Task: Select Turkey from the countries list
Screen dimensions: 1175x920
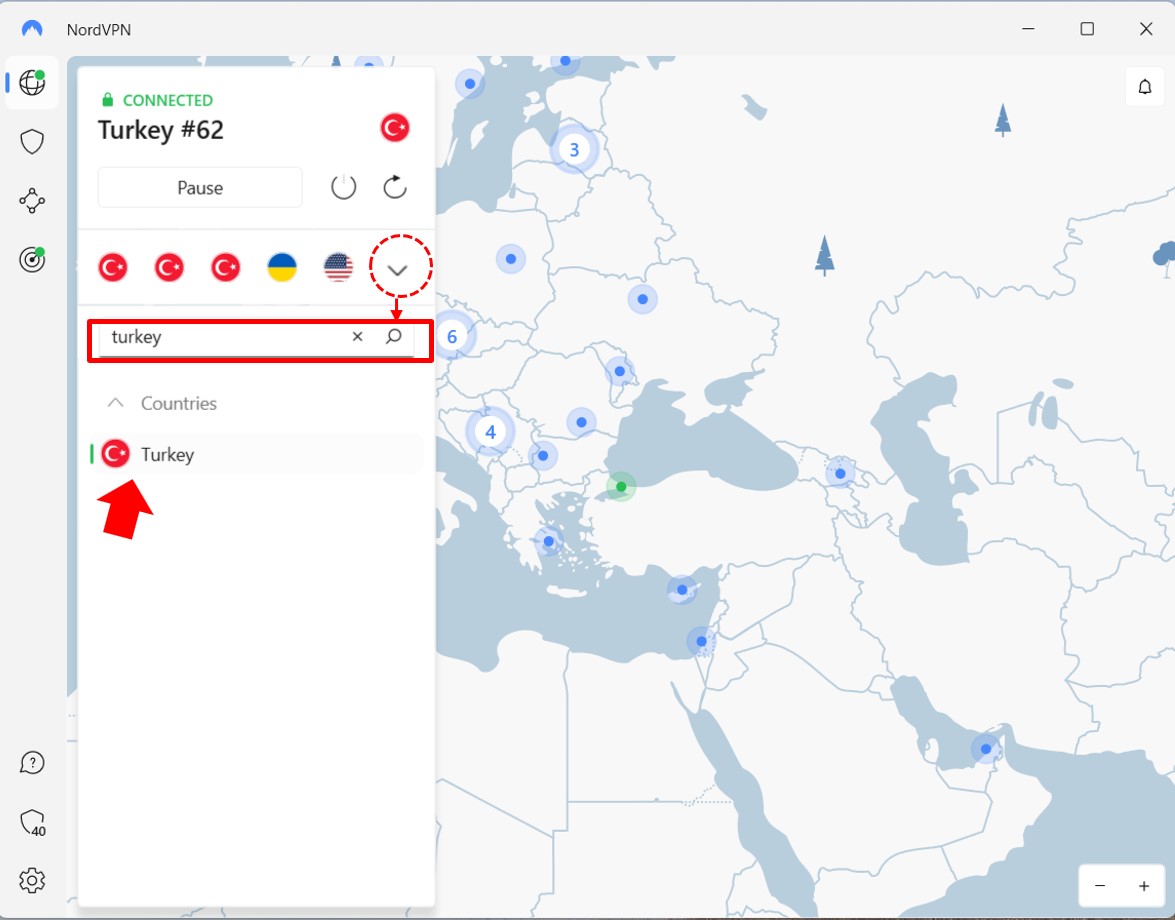Action: (167, 454)
